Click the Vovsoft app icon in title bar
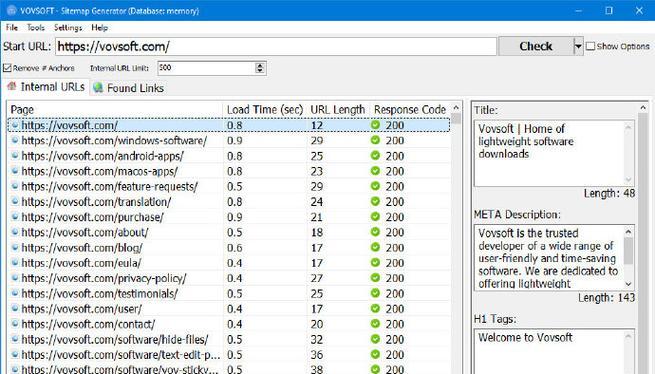The height and width of the screenshot is (374, 655). click(x=11, y=10)
